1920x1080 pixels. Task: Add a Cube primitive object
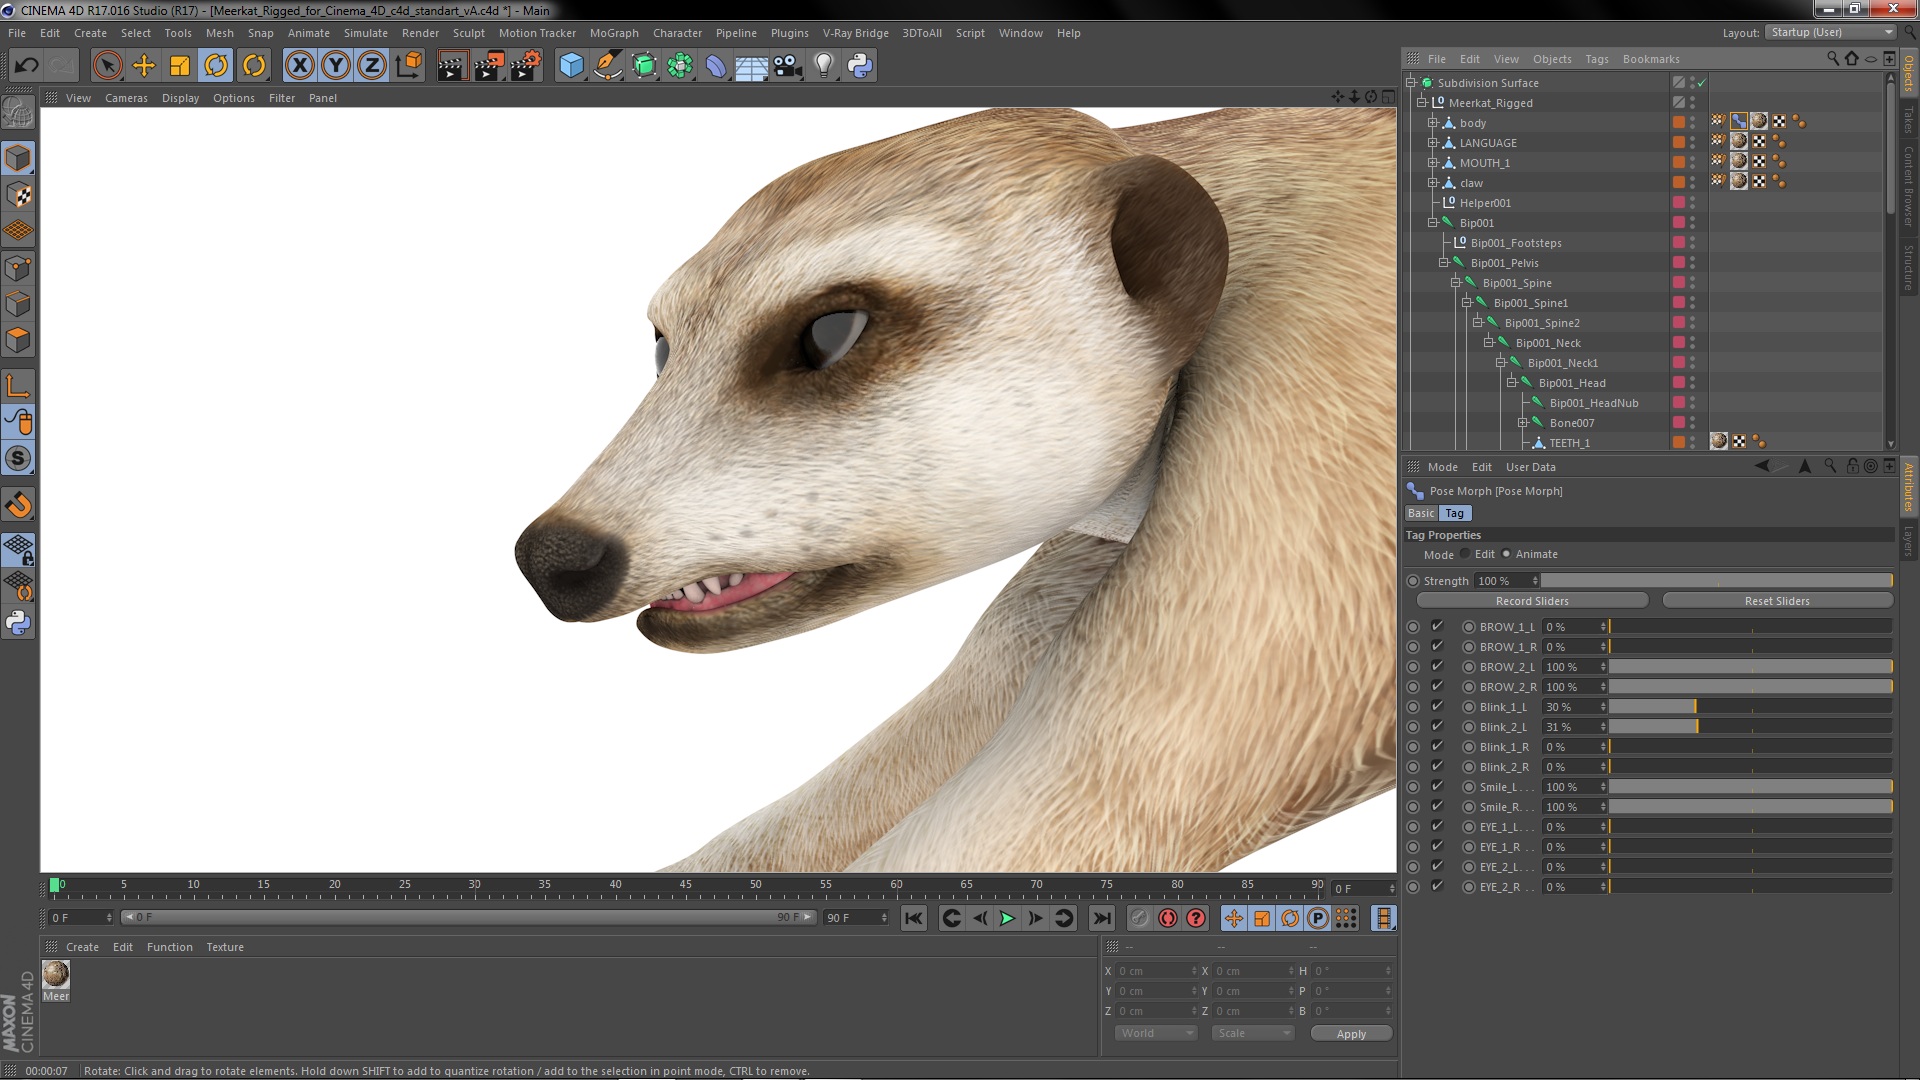click(x=571, y=66)
